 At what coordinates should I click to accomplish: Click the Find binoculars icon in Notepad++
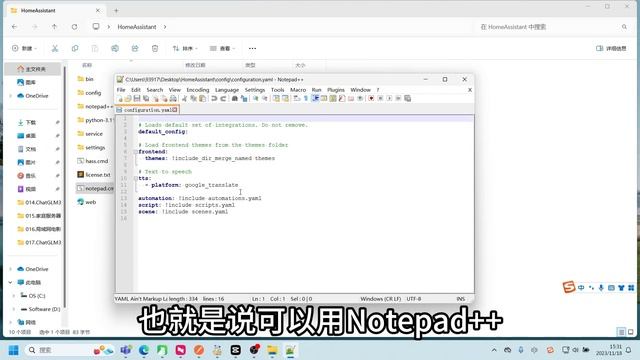[235, 98]
